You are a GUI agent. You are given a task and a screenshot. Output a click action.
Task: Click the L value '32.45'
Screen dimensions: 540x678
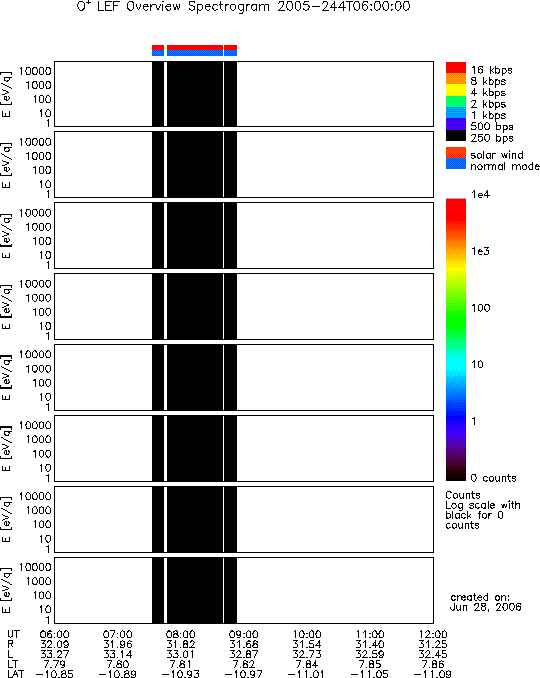[x=433, y=654]
